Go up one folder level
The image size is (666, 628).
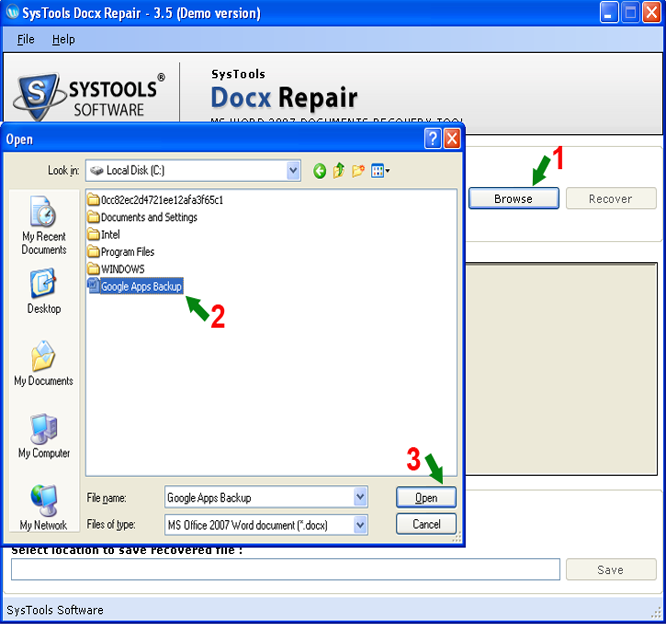pos(339,171)
